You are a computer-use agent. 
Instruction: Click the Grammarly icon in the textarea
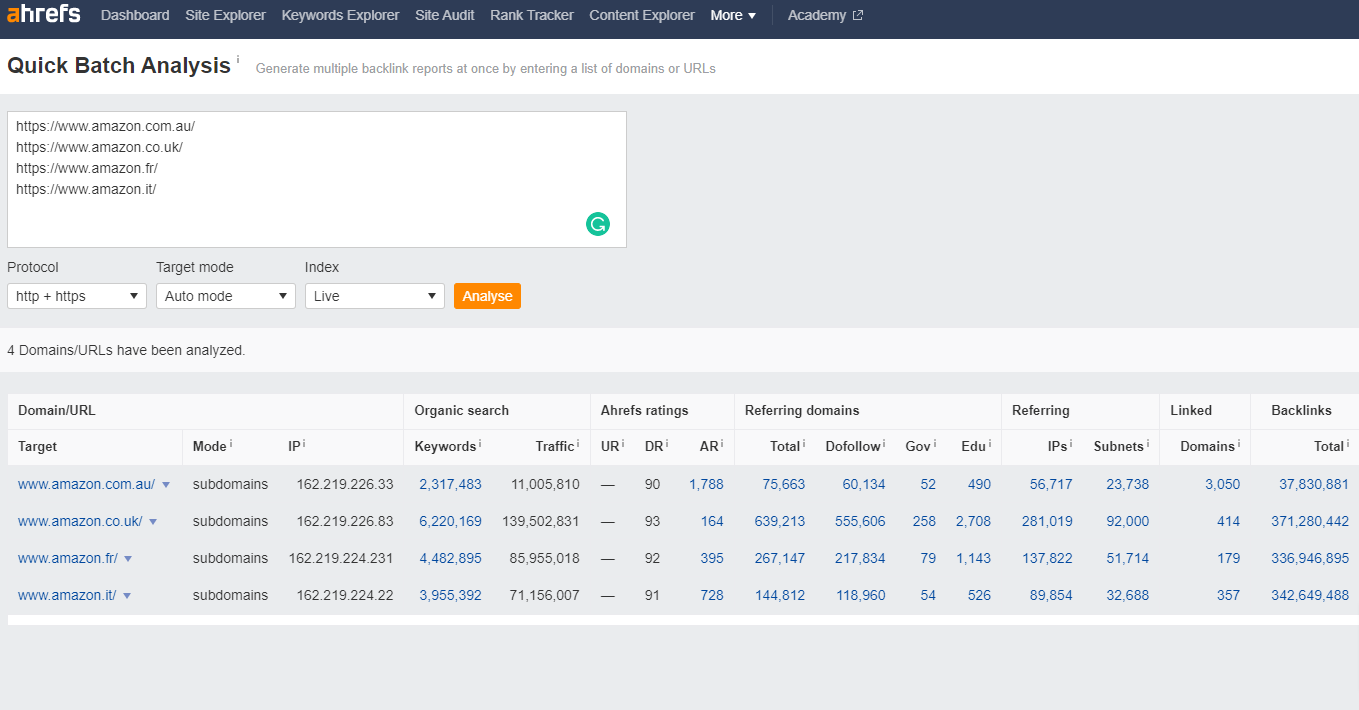pos(598,224)
